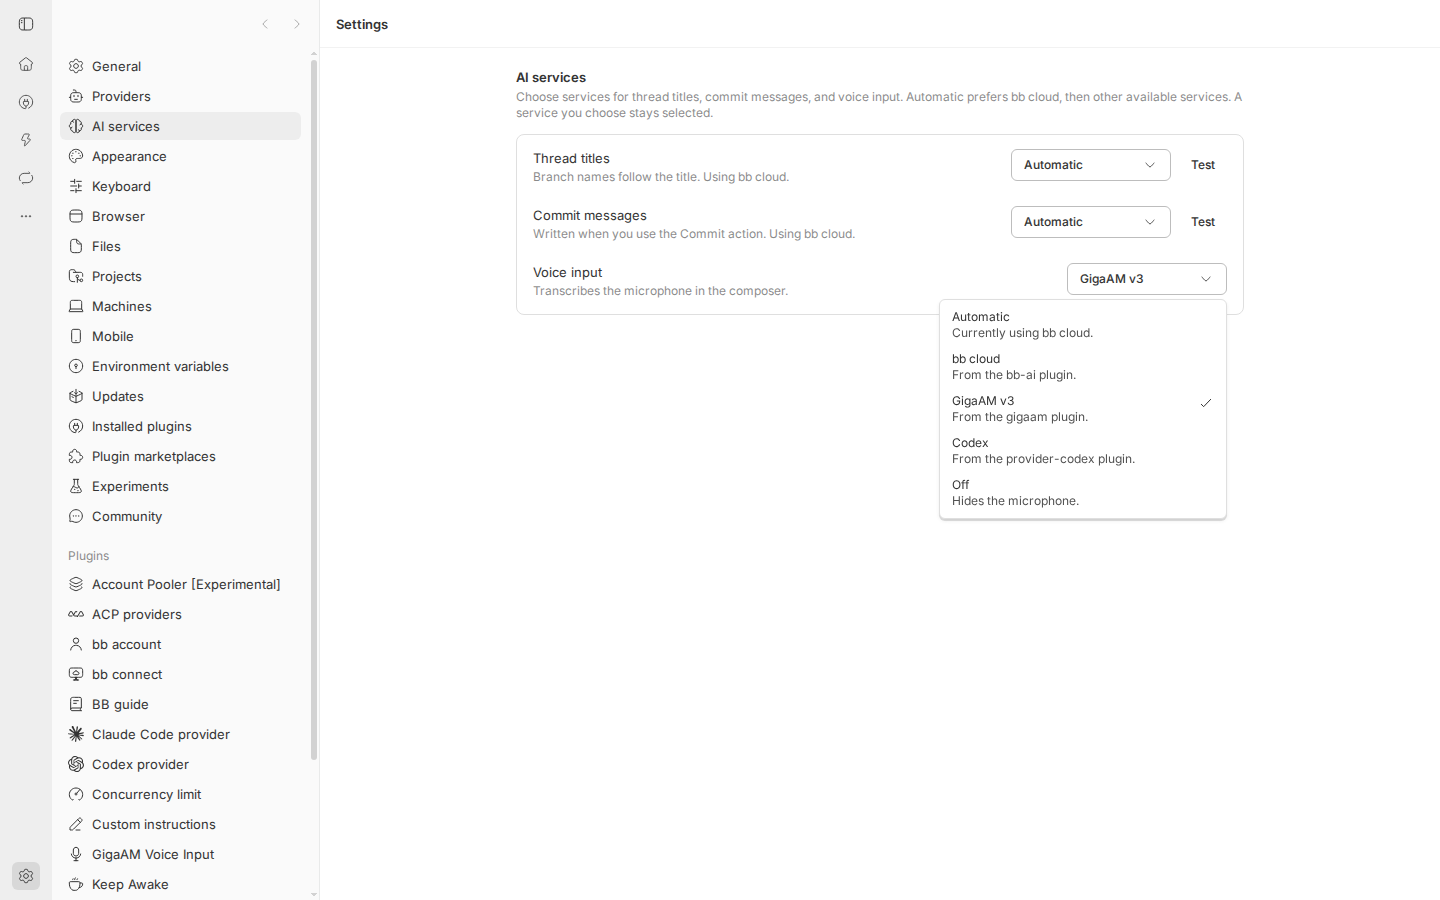Open the home icon in left rail
The image size is (1440, 900).
pyautogui.click(x=26, y=64)
